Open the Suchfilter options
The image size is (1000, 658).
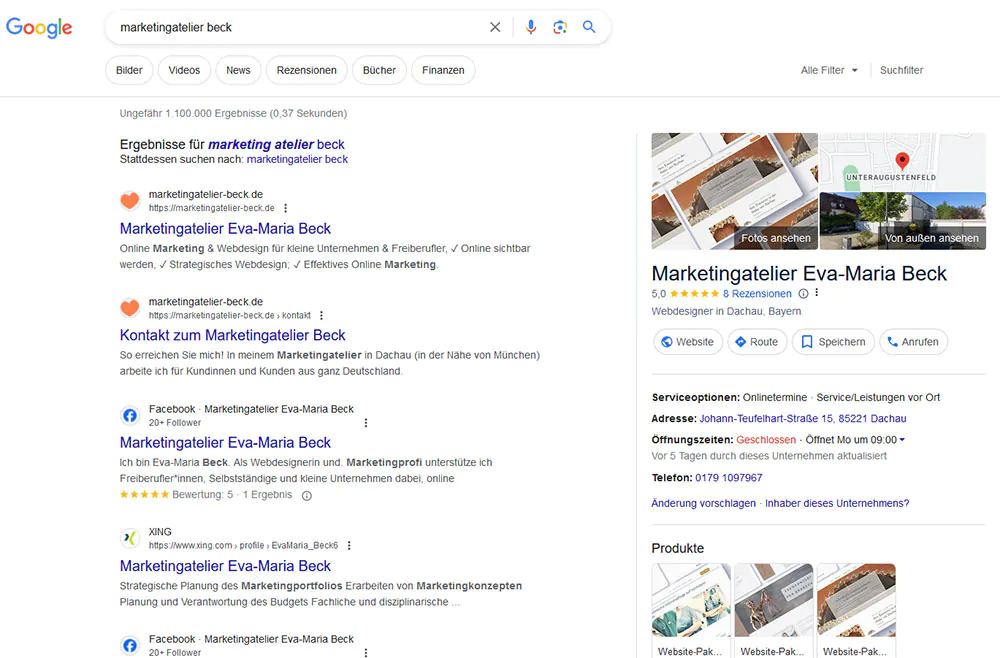pyautogui.click(x=901, y=70)
